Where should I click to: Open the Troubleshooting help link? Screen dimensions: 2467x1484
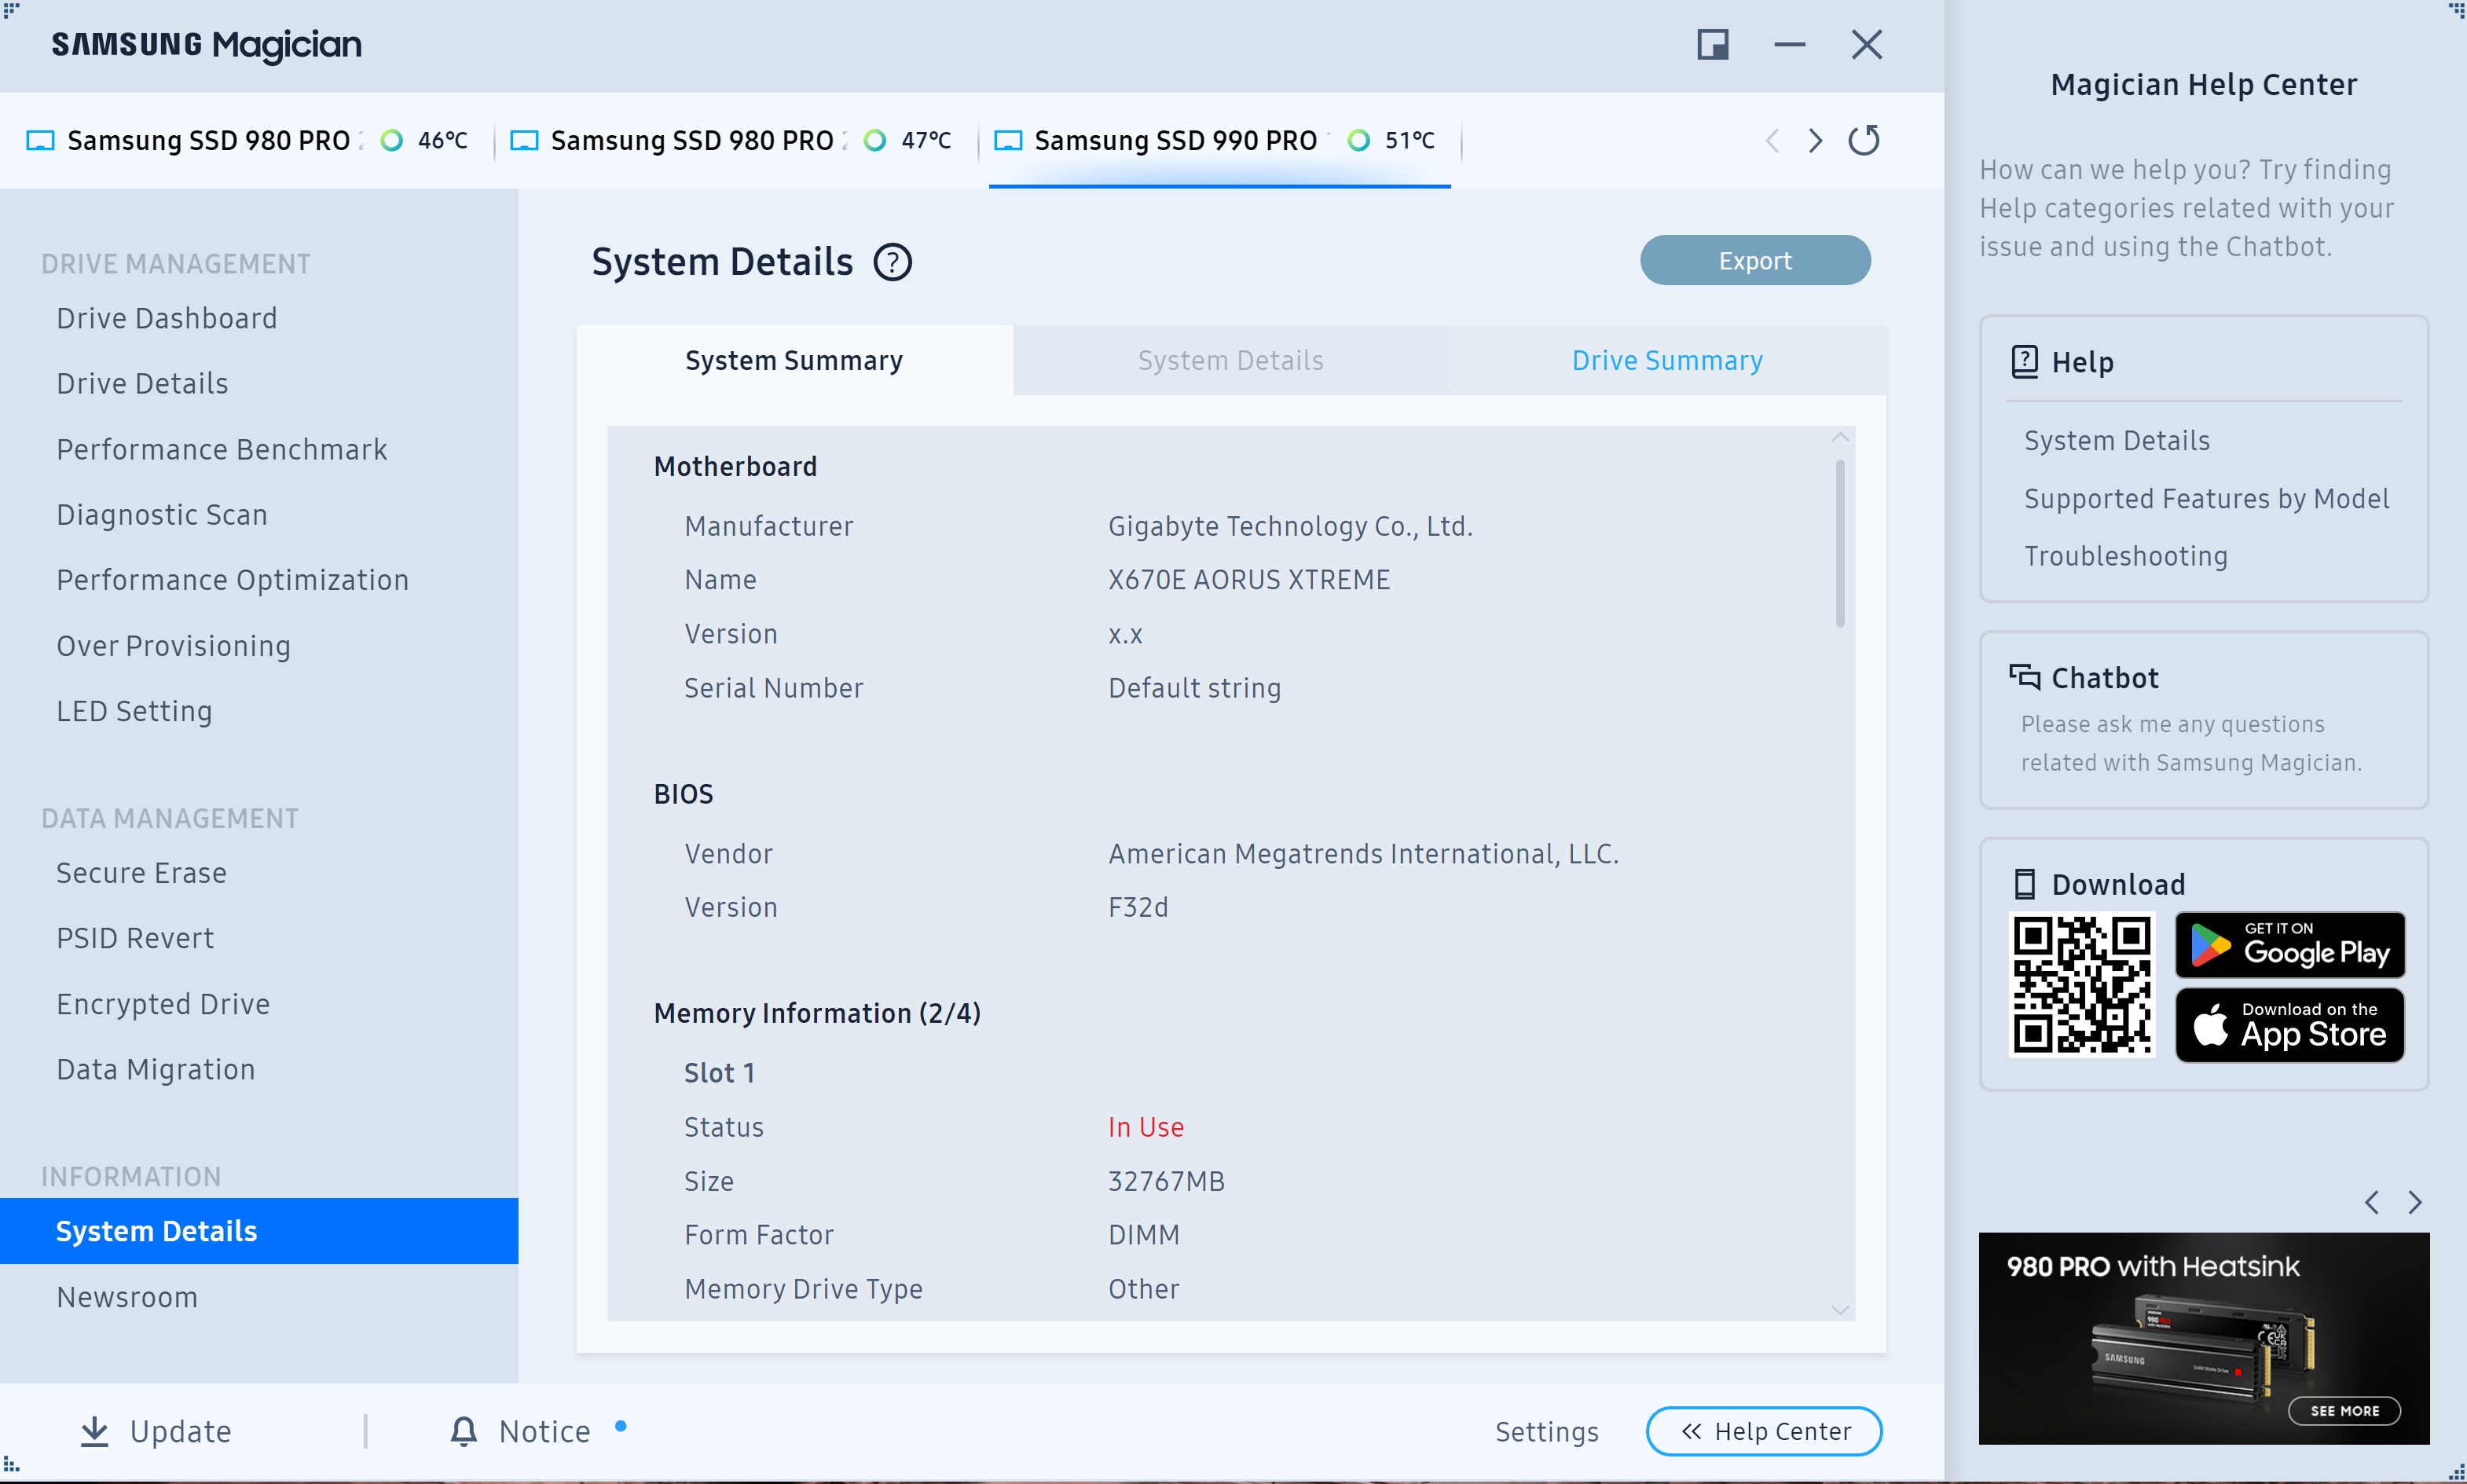click(x=2126, y=556)
